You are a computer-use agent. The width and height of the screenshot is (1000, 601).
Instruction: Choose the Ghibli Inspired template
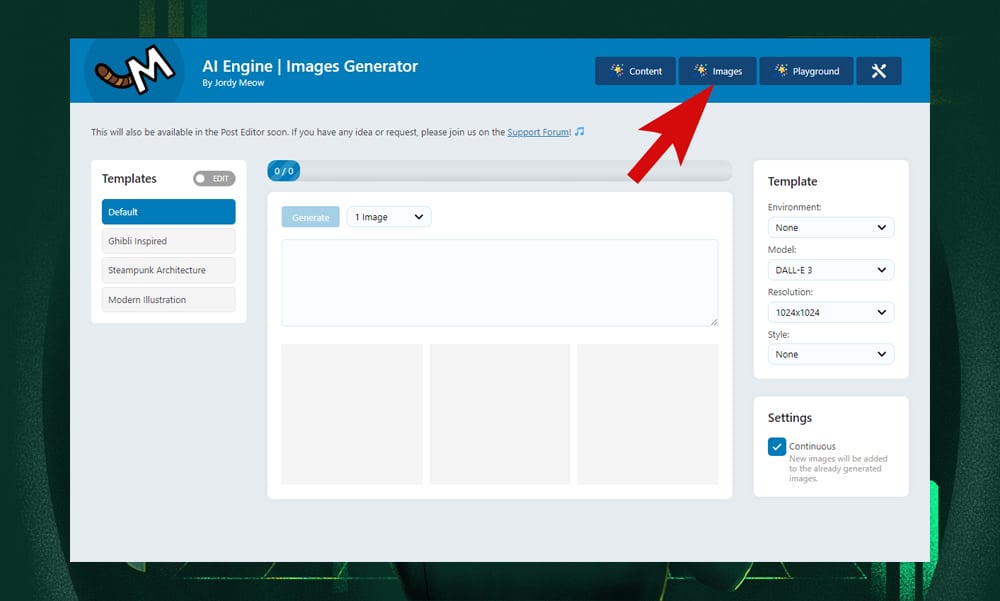168,241
